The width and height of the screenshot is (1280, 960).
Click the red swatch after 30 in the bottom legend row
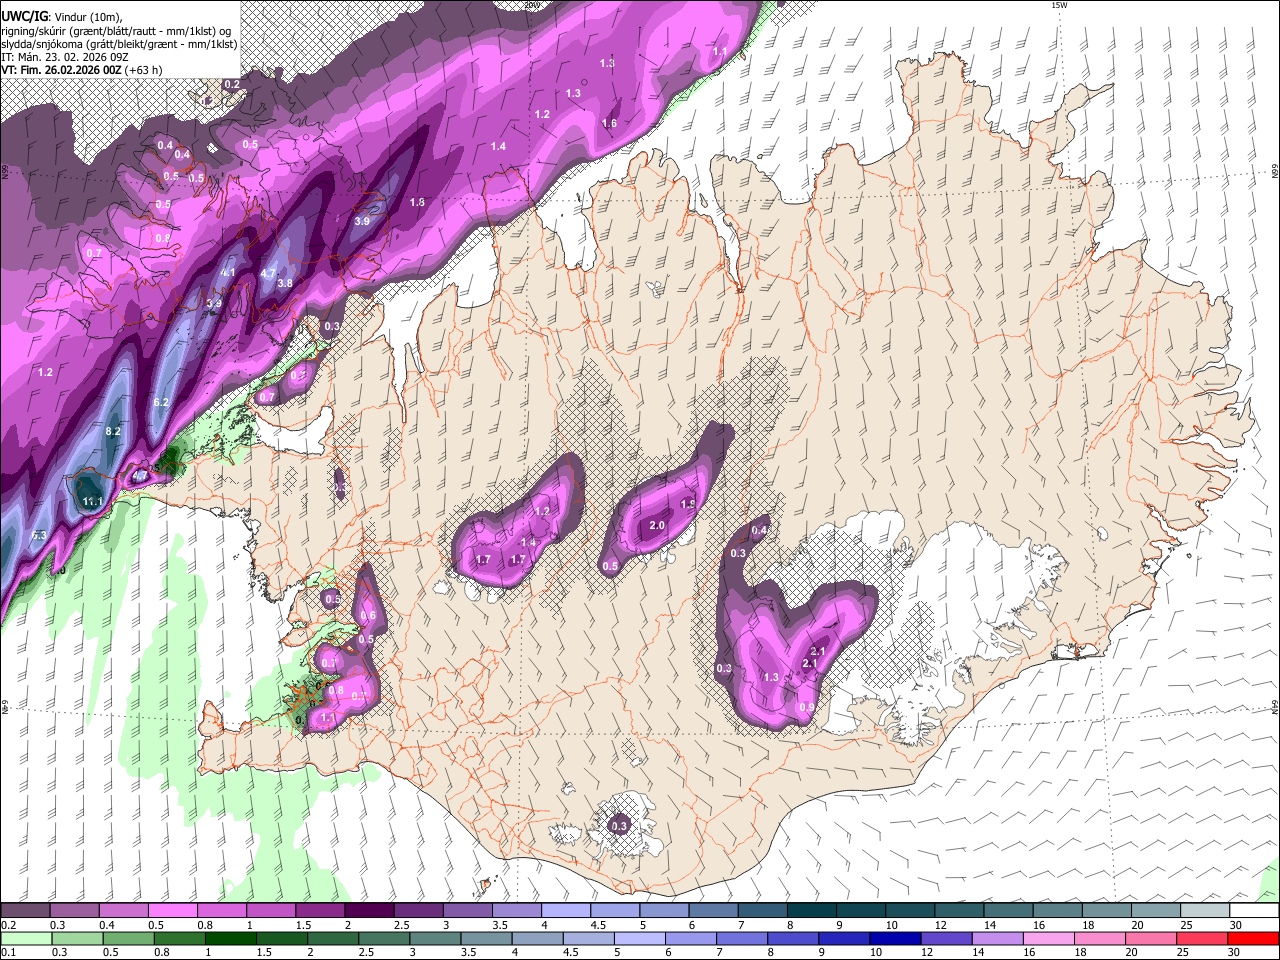(1254, 938)
